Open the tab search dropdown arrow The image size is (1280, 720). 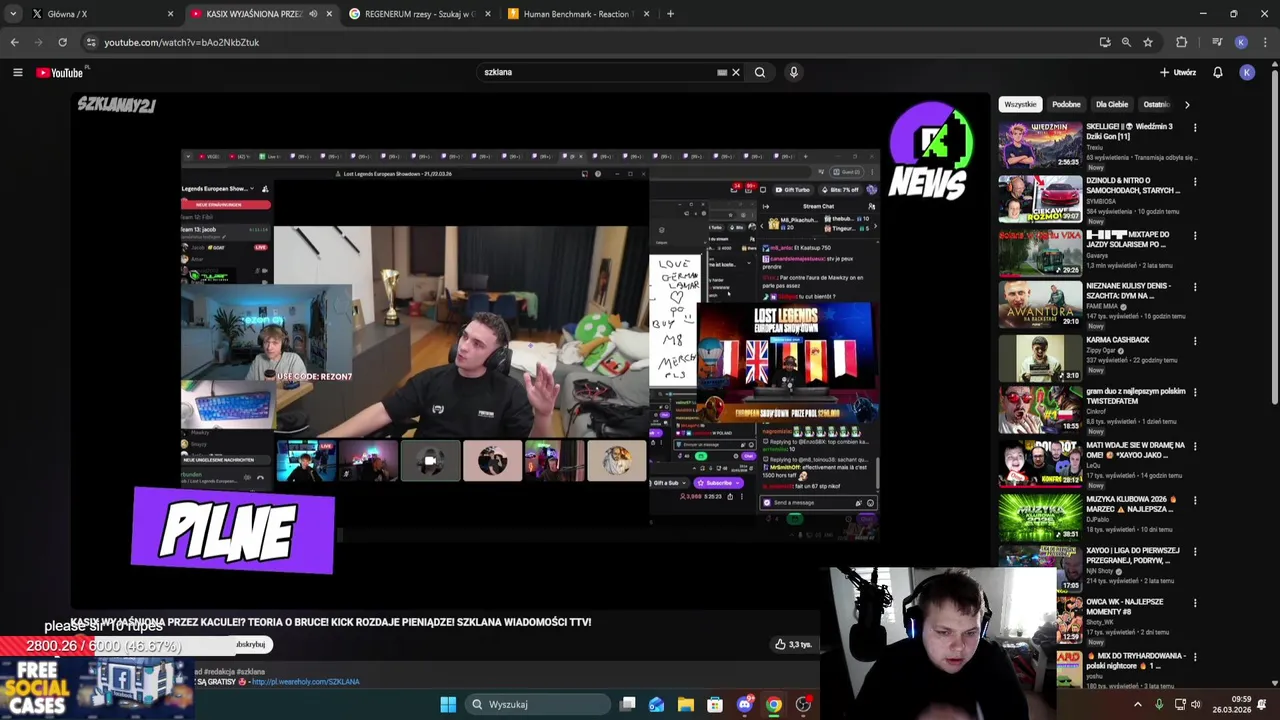click(14, 14)
